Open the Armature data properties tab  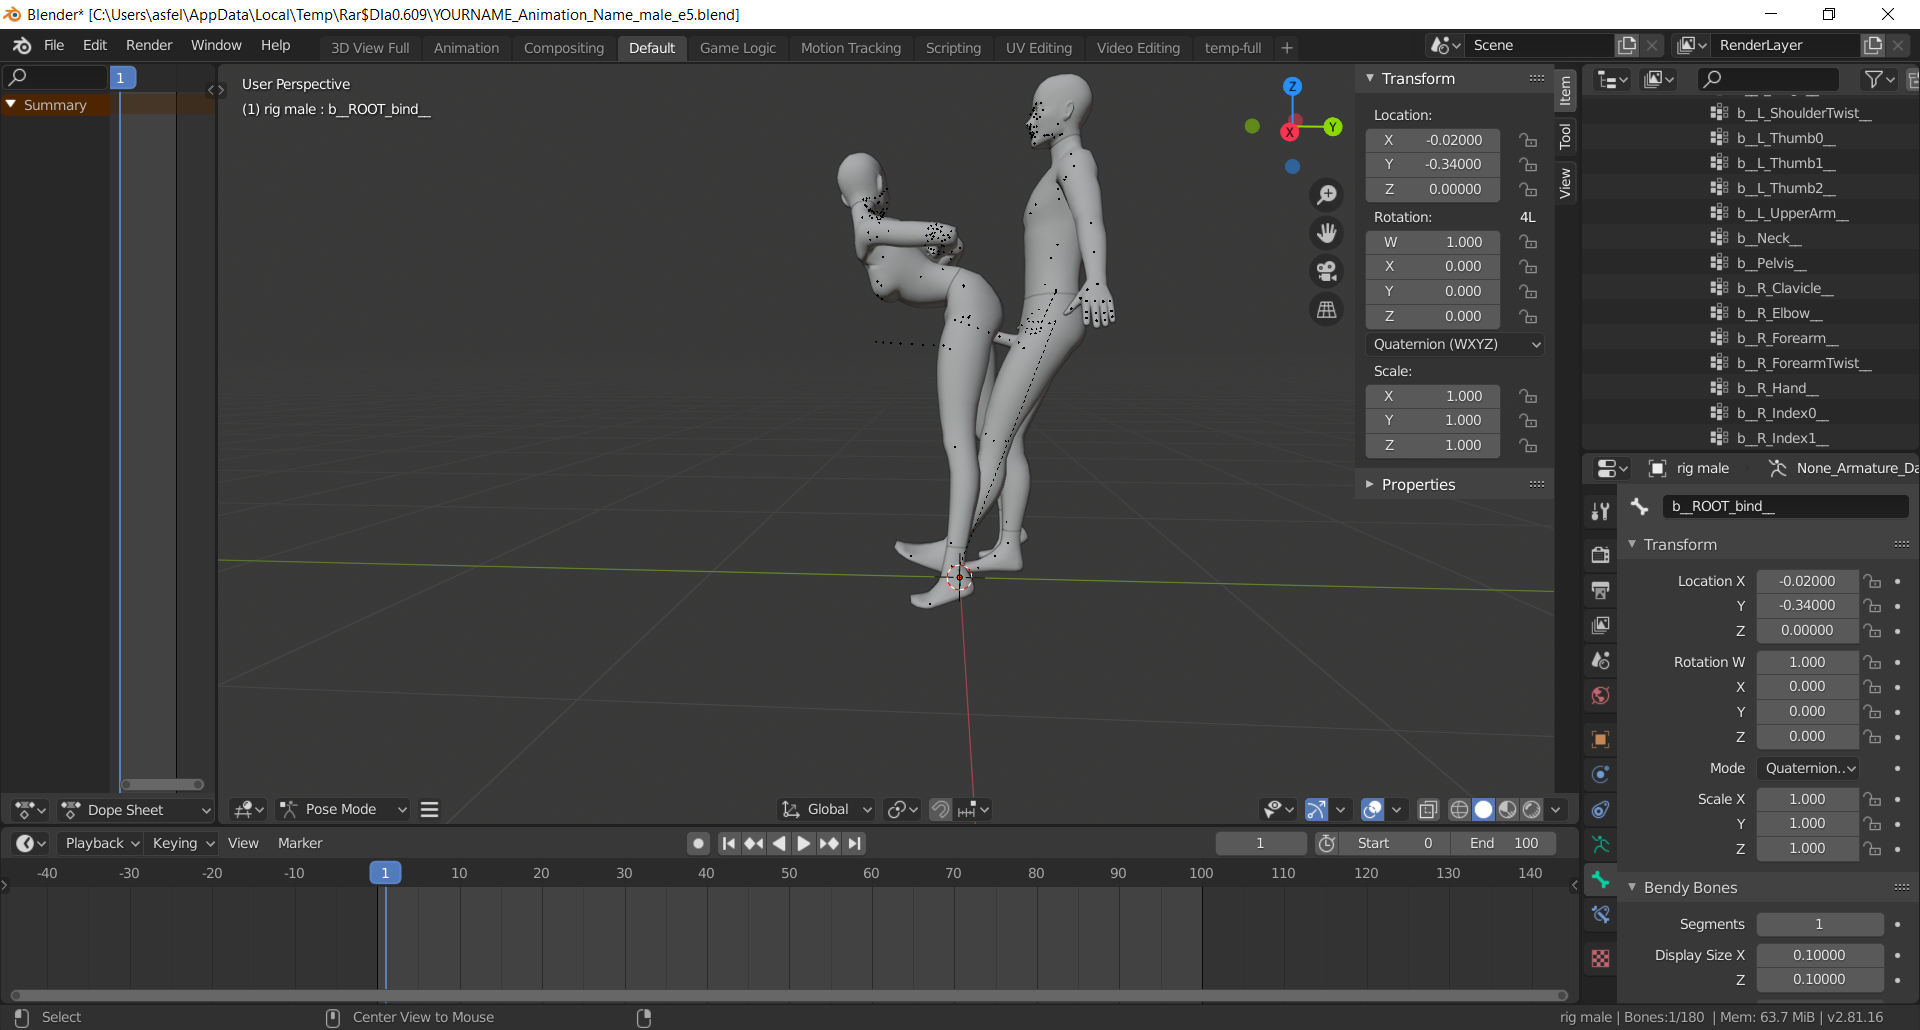[x=1600, y=844]
